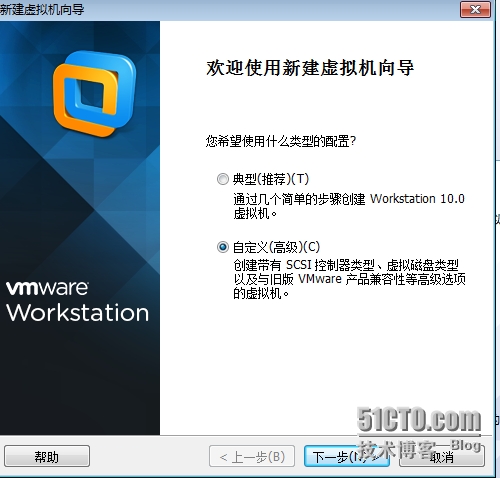This screenshot has height=478, width=500.
Task: Click the heading 欢迎使用新建虚拟机向导
Action: [310, 68]
